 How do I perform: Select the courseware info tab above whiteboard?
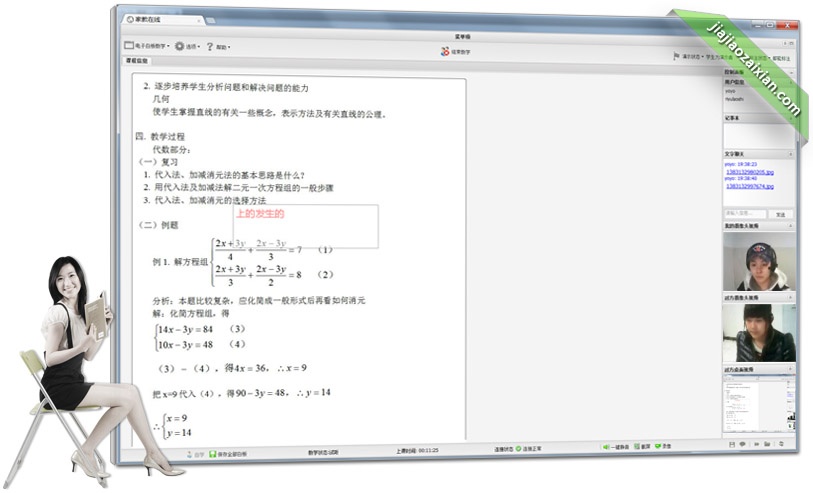(137, 61)
